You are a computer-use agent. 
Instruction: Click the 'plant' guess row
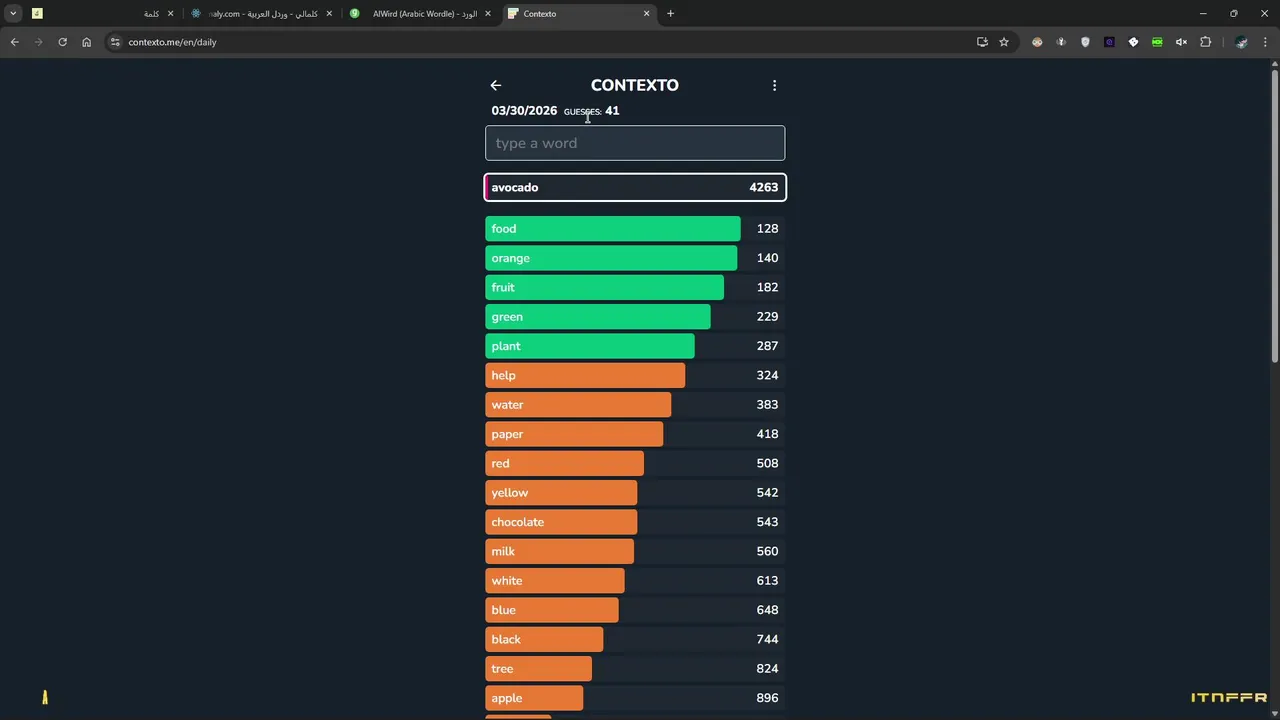[635, 346]
